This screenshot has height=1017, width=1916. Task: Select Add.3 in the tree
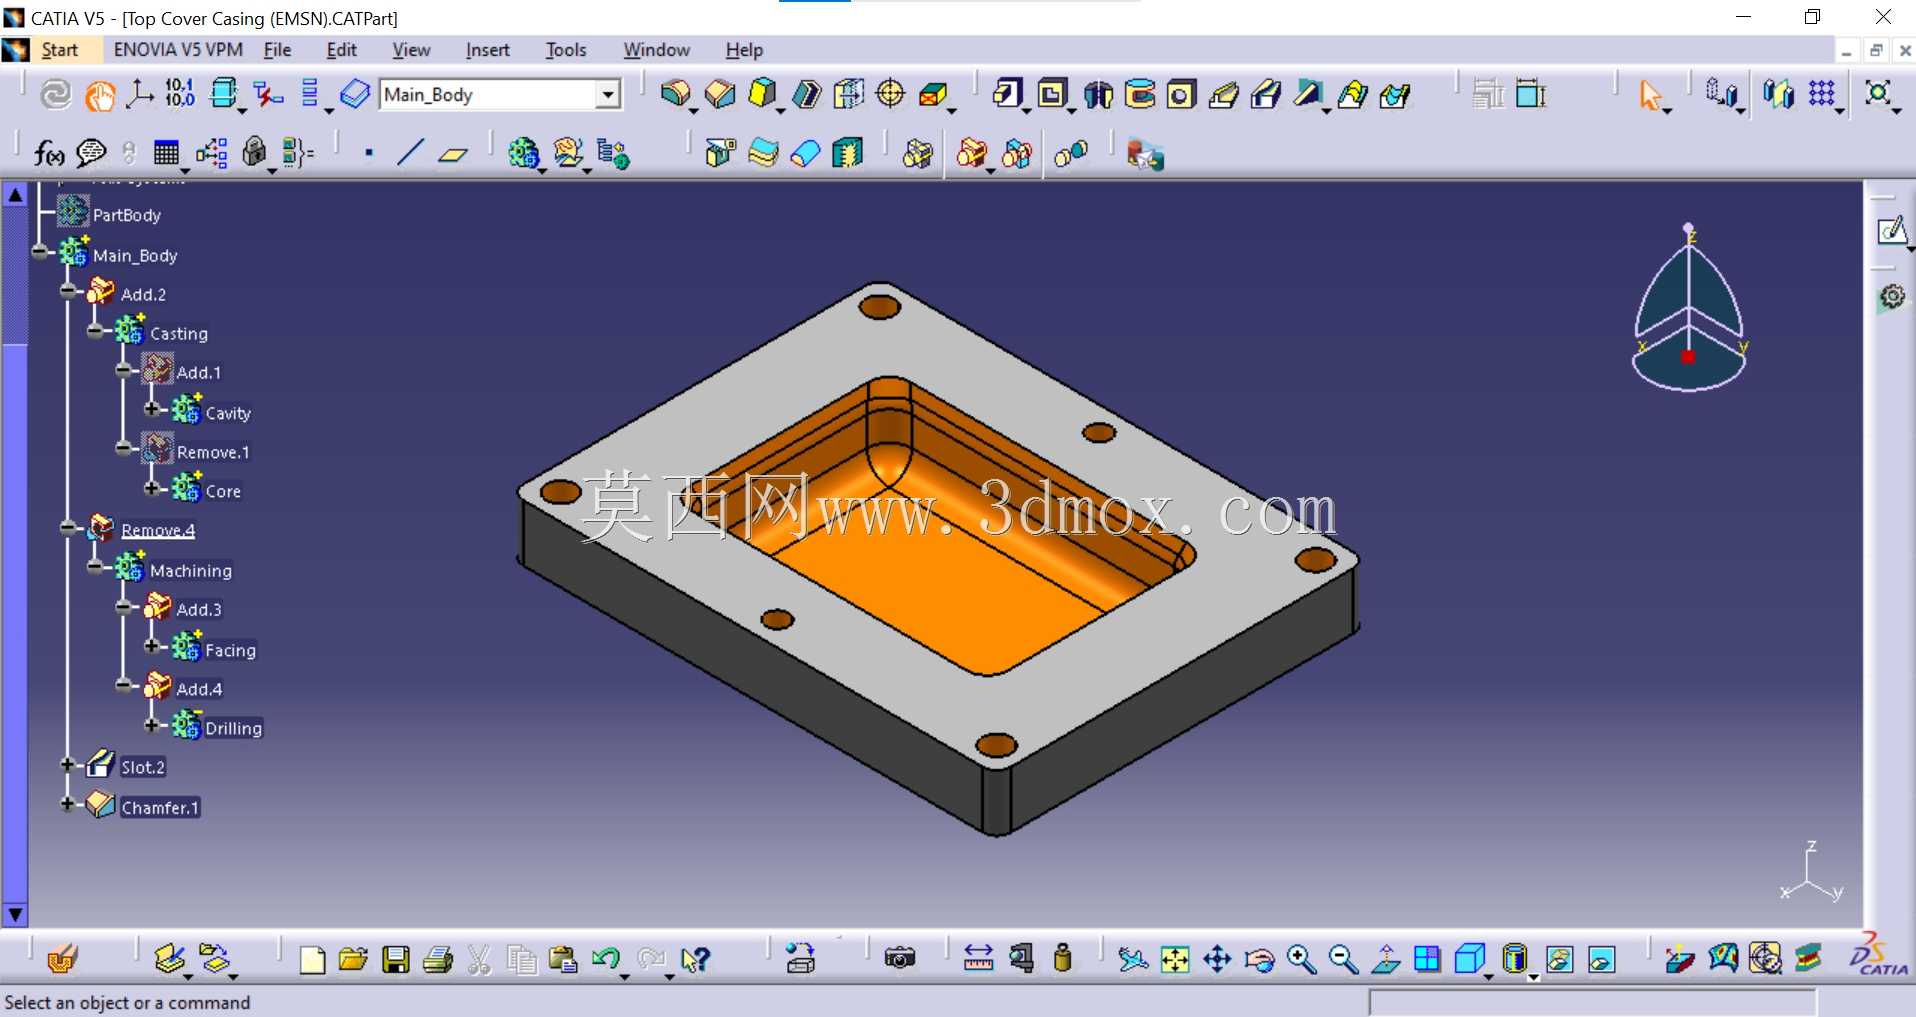pos(199,609)
